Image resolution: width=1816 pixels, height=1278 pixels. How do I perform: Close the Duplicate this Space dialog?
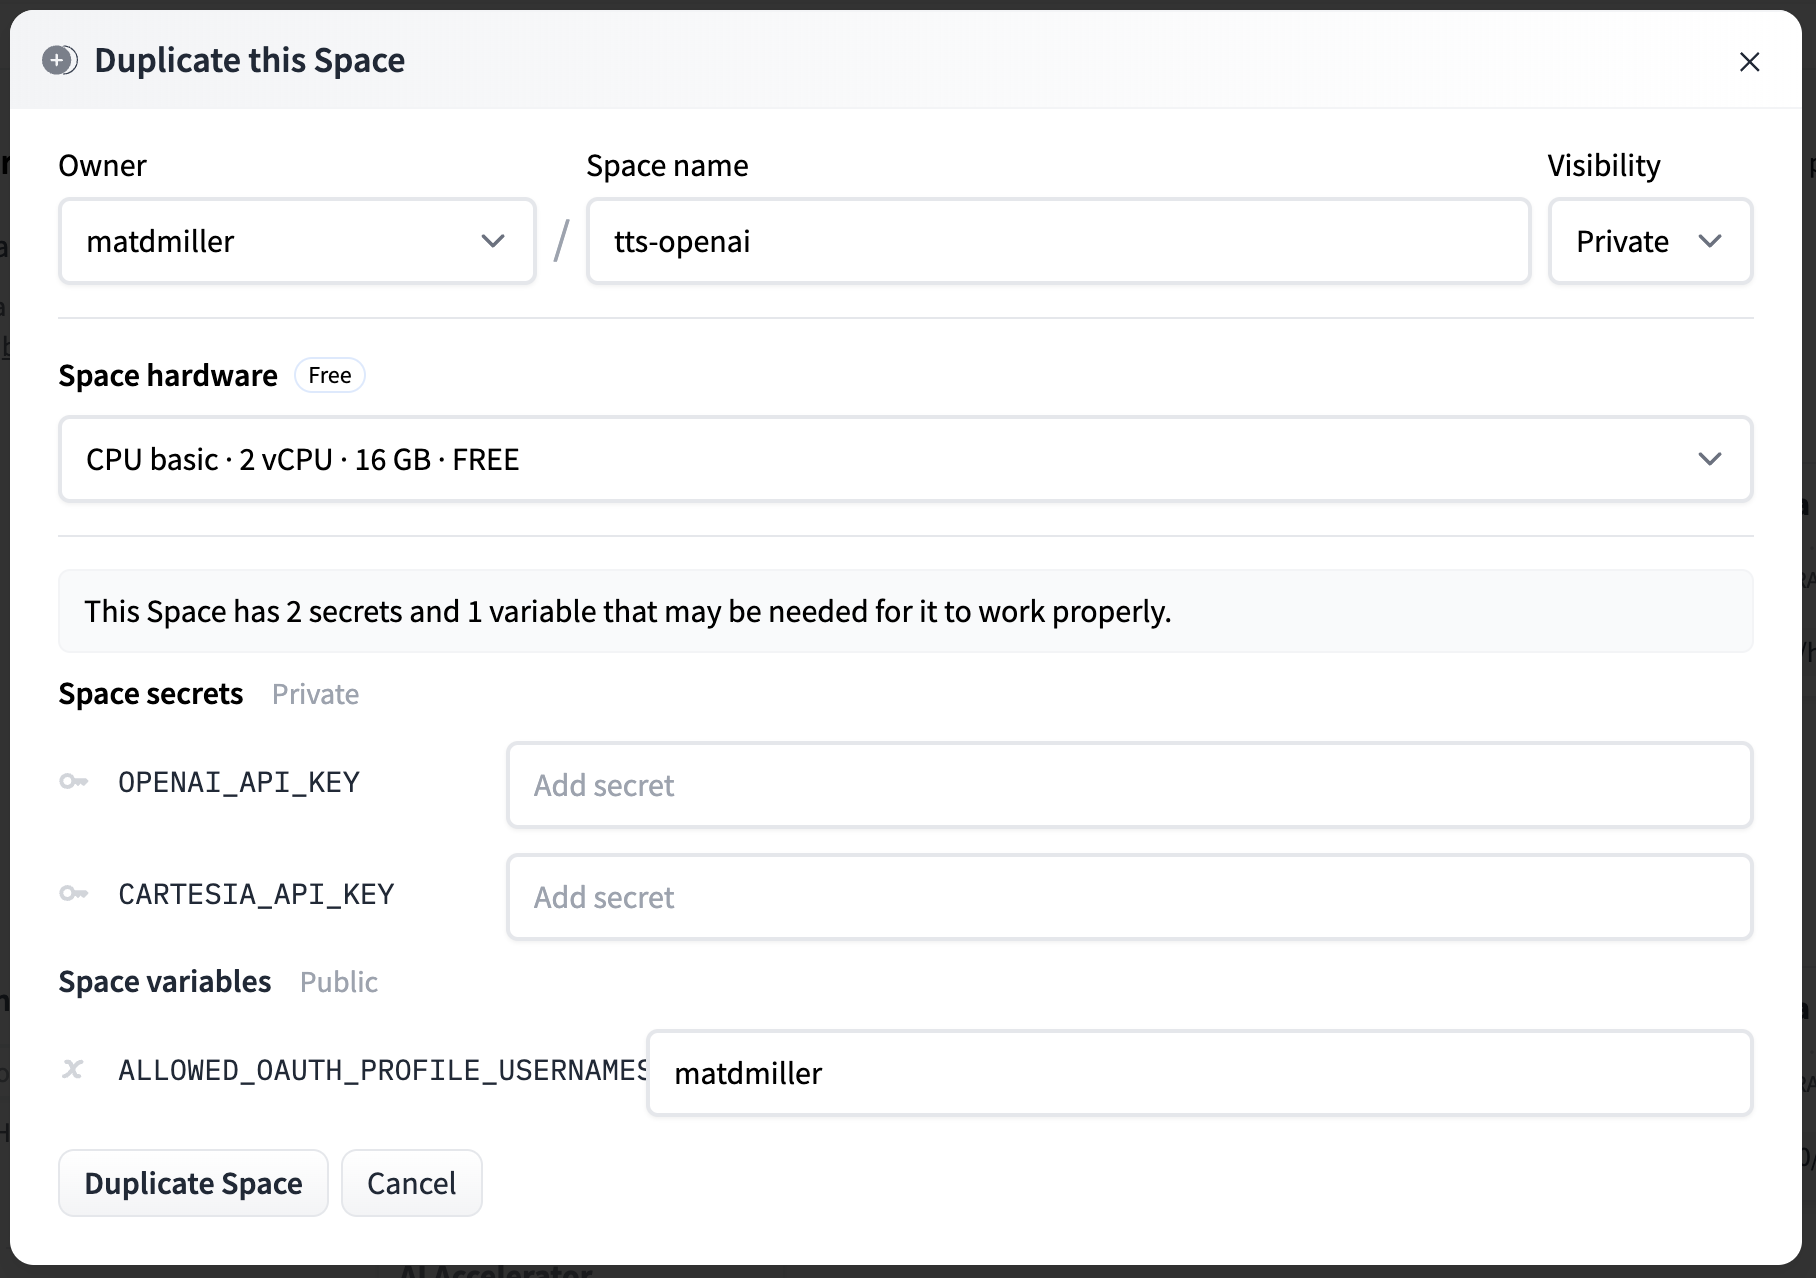pyautogui.click(x=1749, y=62)
